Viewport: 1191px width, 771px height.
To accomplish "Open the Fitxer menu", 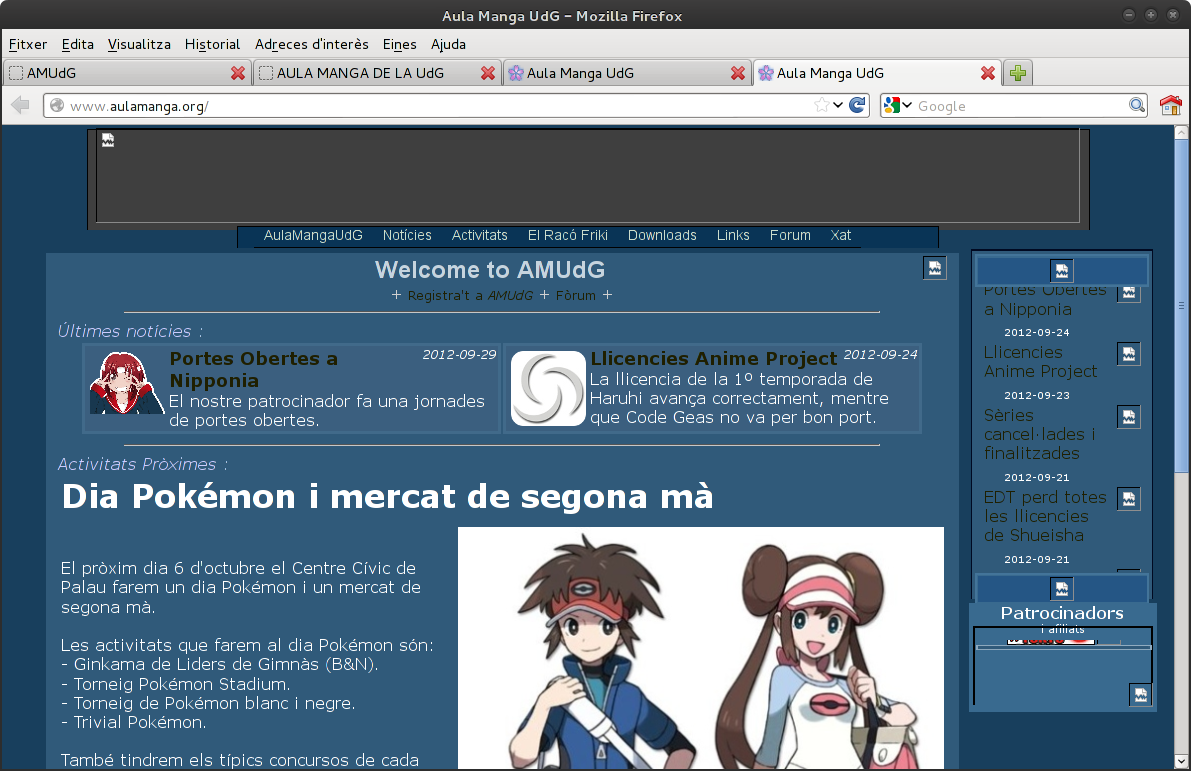I will pos(27,44).
